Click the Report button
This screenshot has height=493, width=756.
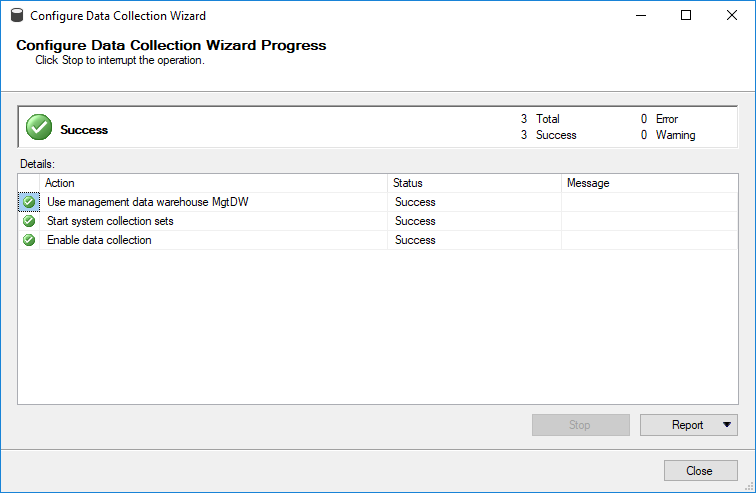pyautogui.click(x=688, y=425)
